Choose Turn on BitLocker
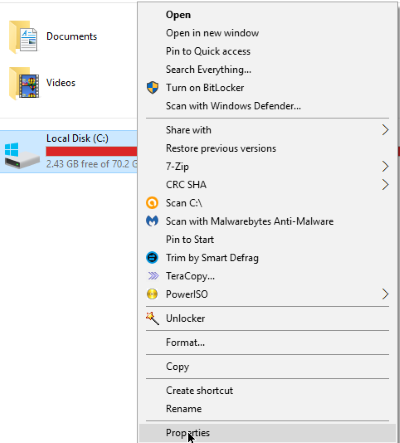This screenshot has width=400, height=443. (268, 88)
